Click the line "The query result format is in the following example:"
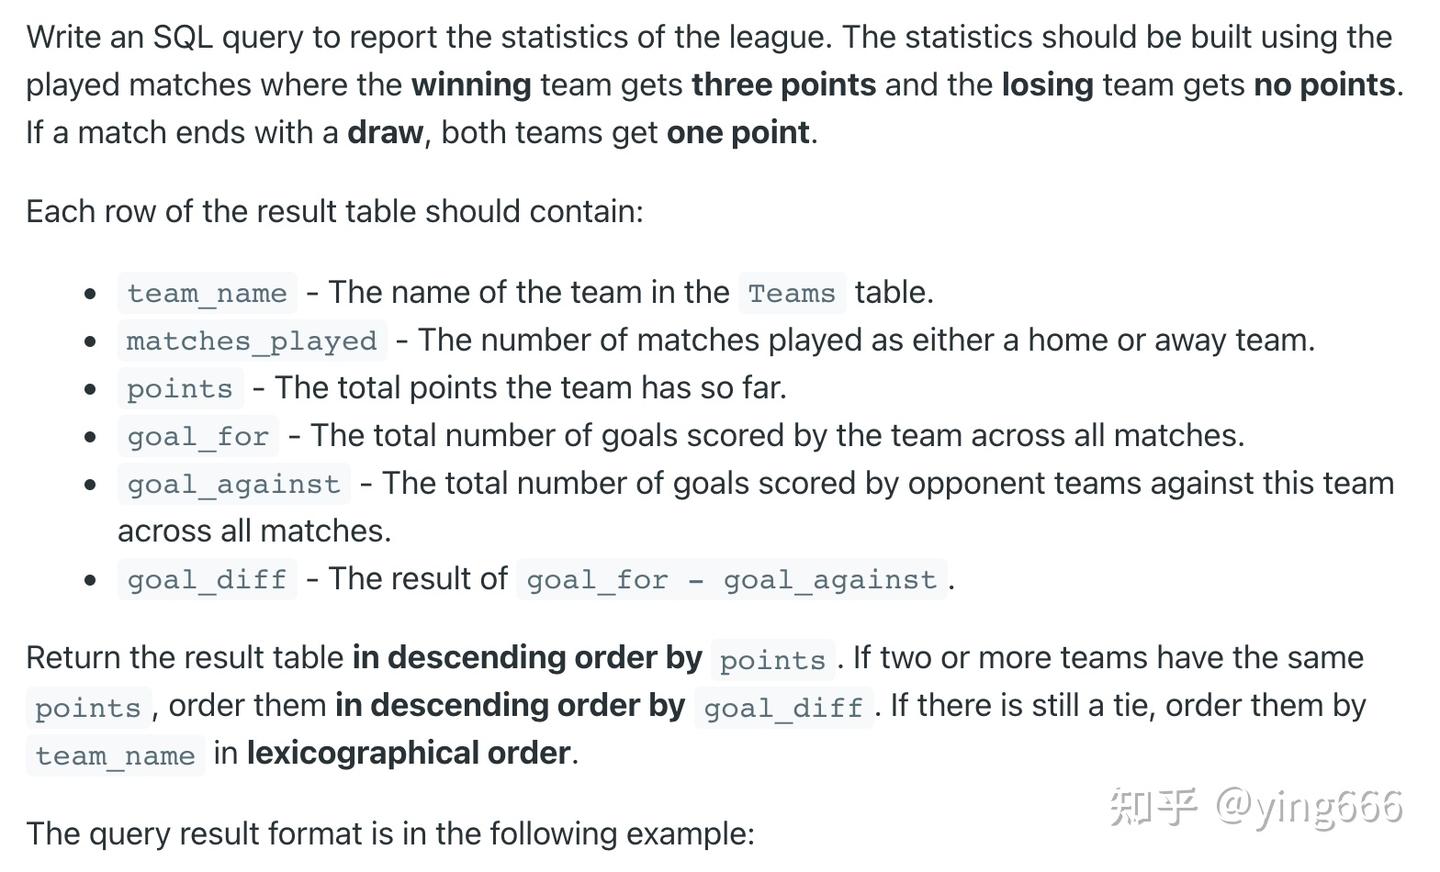Image resolution: width=1440 pixels, height=872 pixels. (390, 834)
